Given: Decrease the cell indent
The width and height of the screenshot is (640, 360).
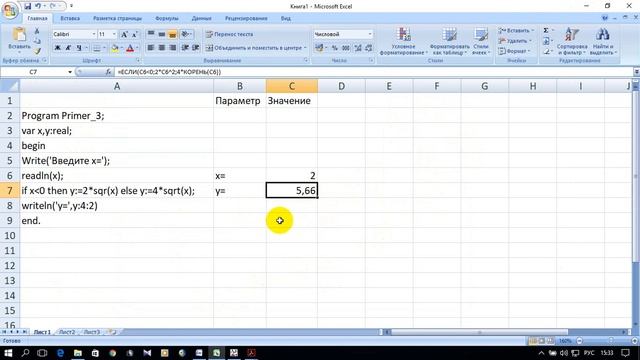Looking at the screenshot, I should [185, 48].
